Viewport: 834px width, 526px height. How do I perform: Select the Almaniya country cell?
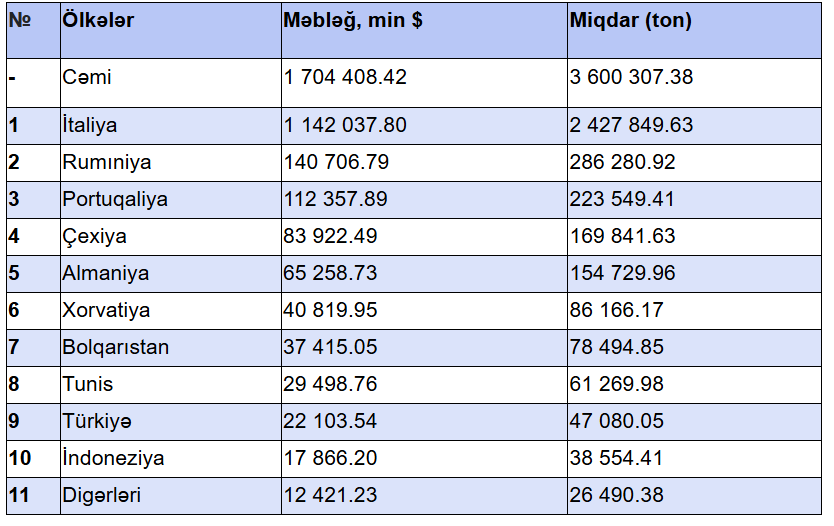click(105, 273)
